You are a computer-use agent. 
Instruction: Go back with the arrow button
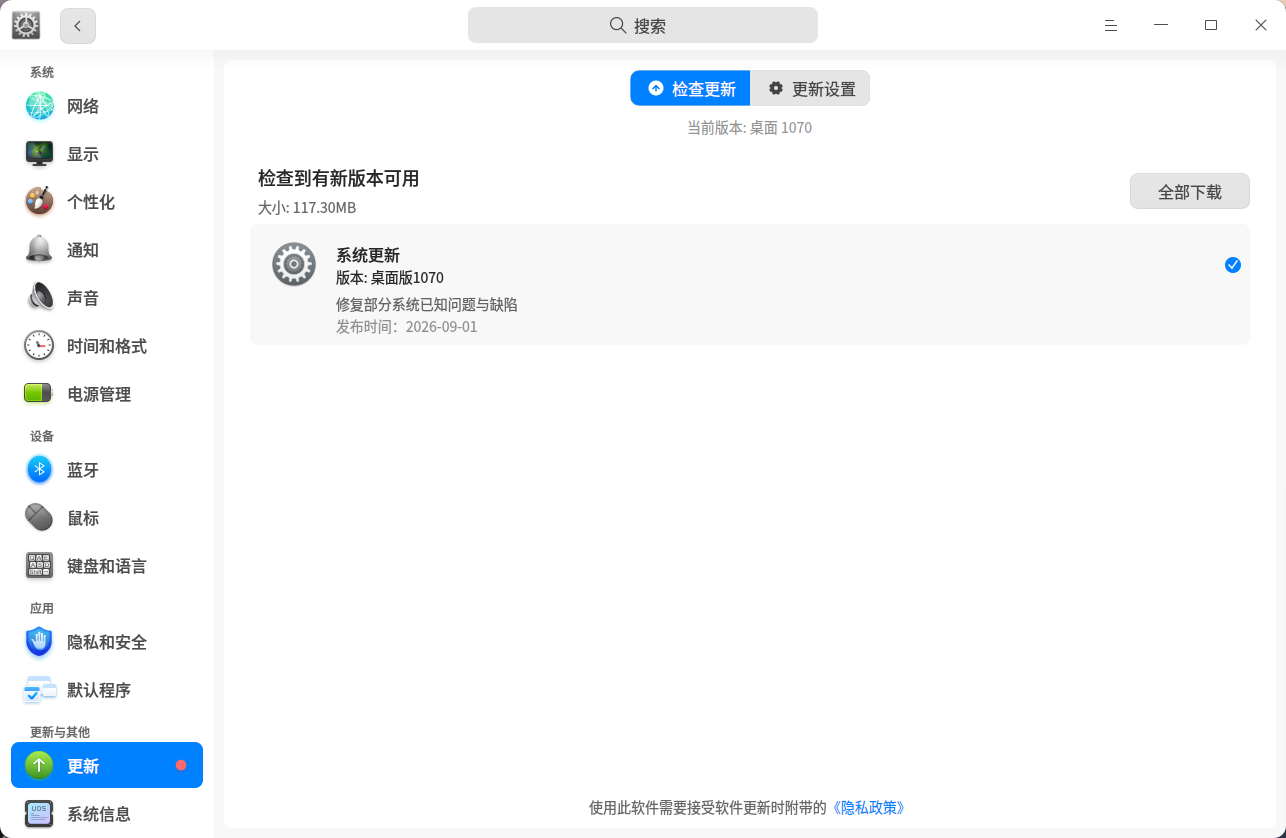coord(78,26)
